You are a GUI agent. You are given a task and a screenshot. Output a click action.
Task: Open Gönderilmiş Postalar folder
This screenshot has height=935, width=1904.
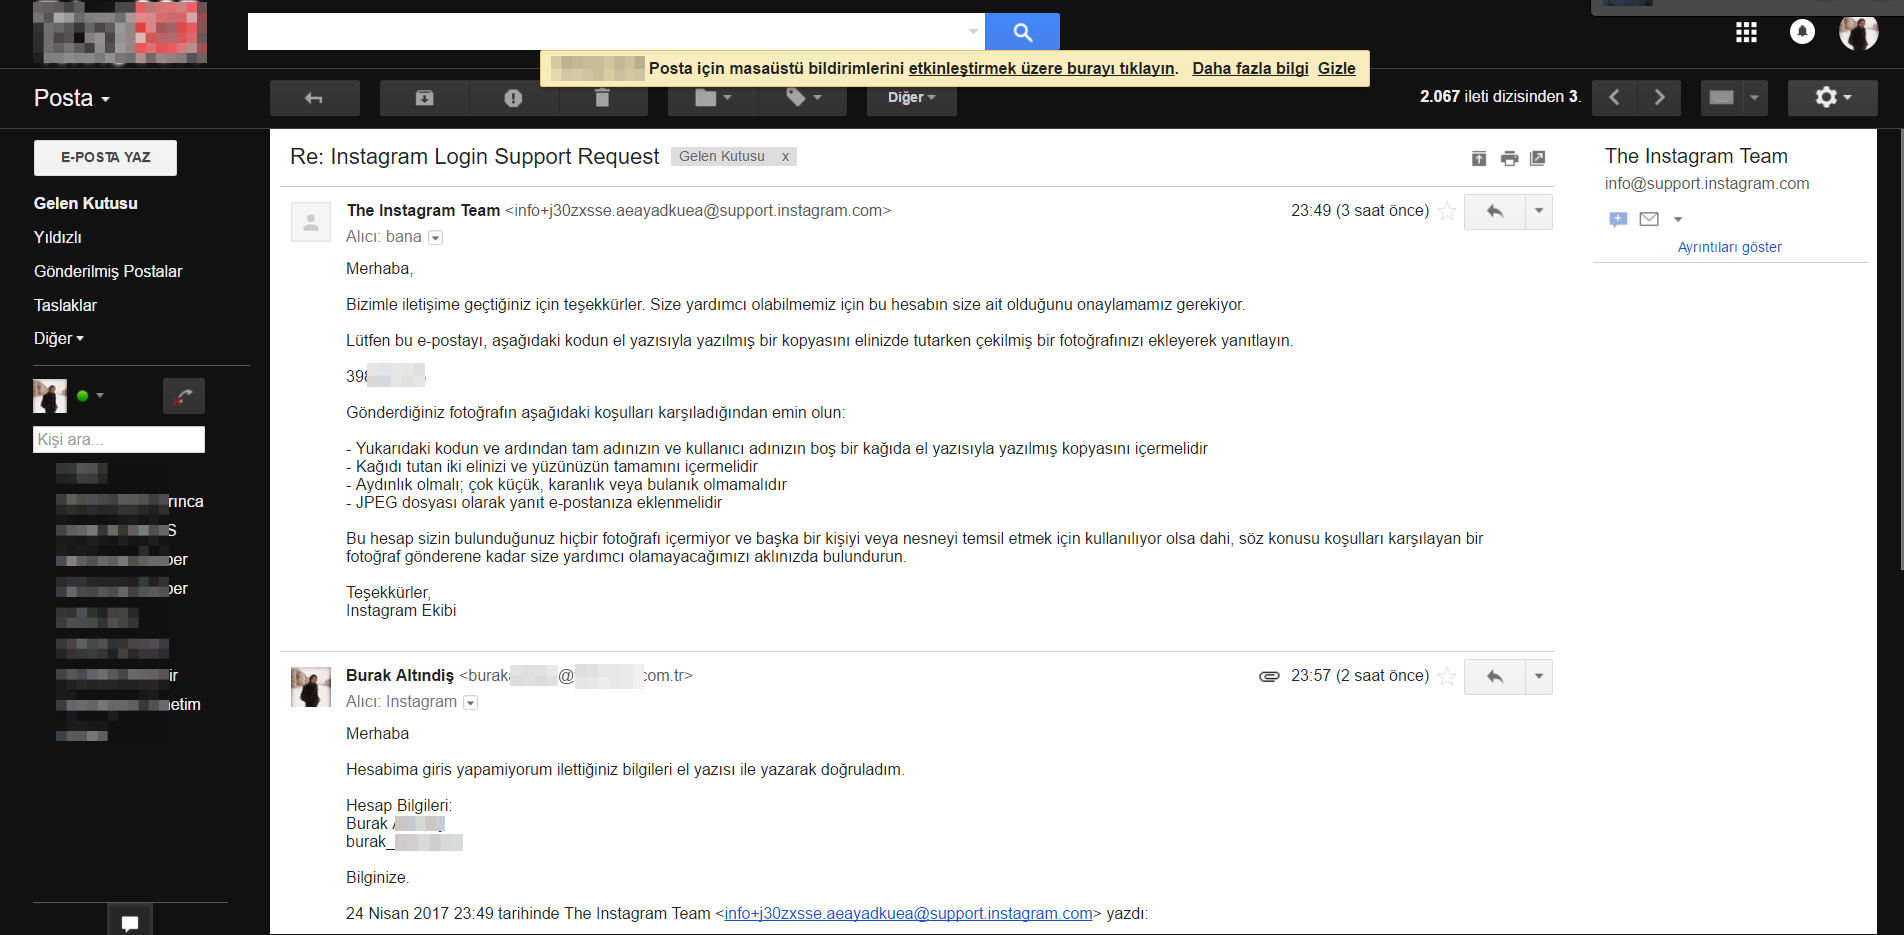coord(108,271)
